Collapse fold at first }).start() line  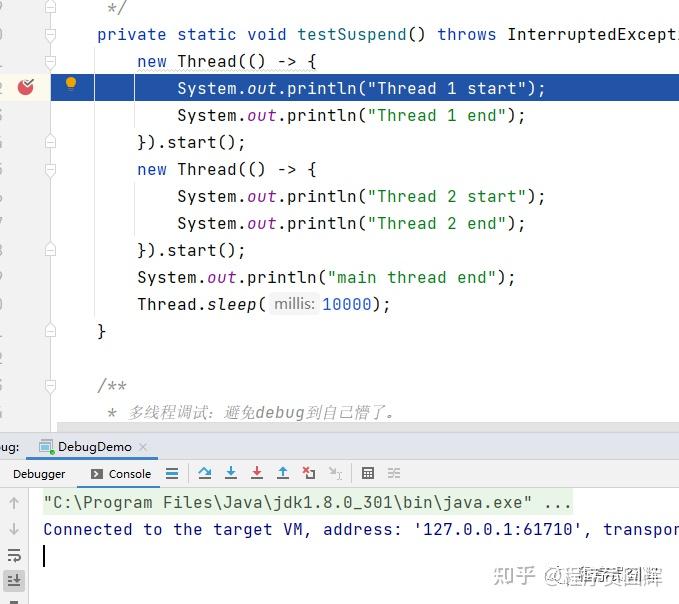pyautogui.click(x=50, y=142)
